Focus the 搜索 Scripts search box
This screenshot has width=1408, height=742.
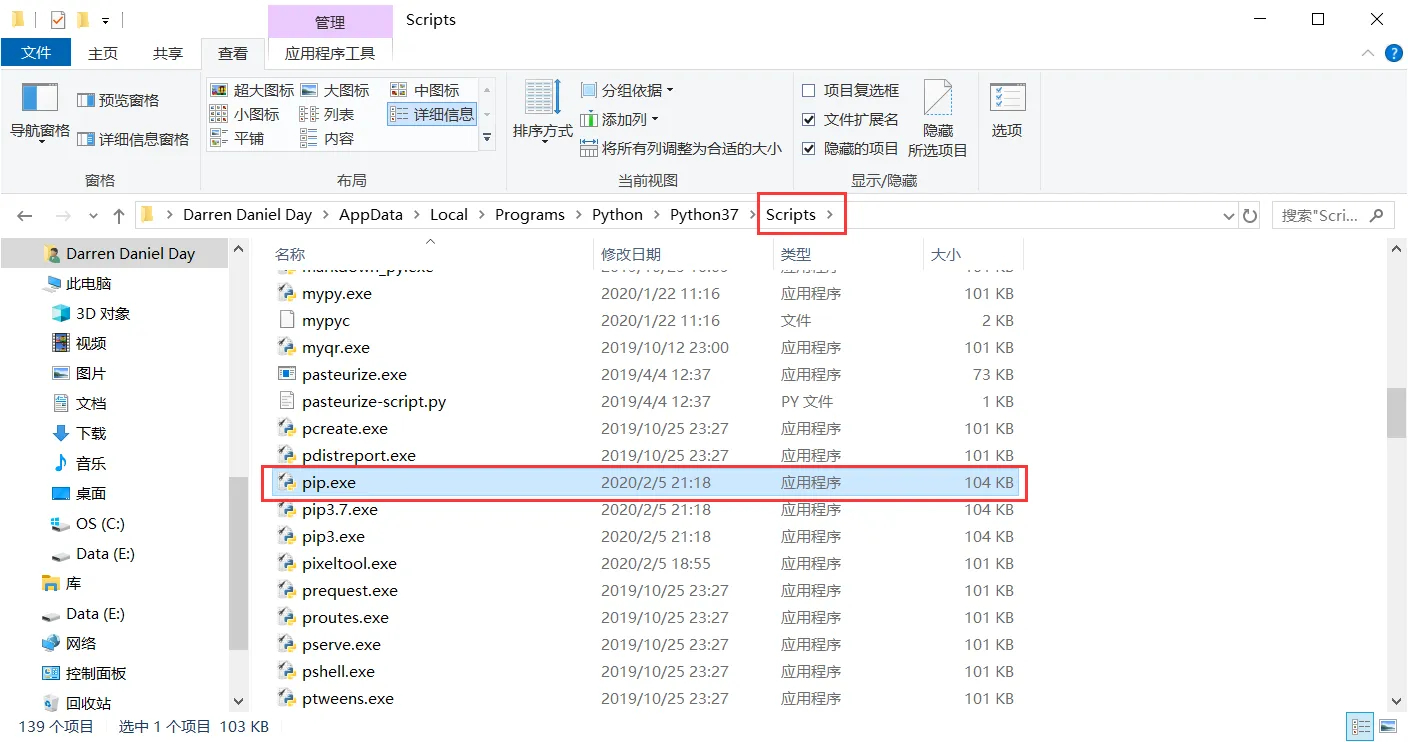click(1333, 215)
